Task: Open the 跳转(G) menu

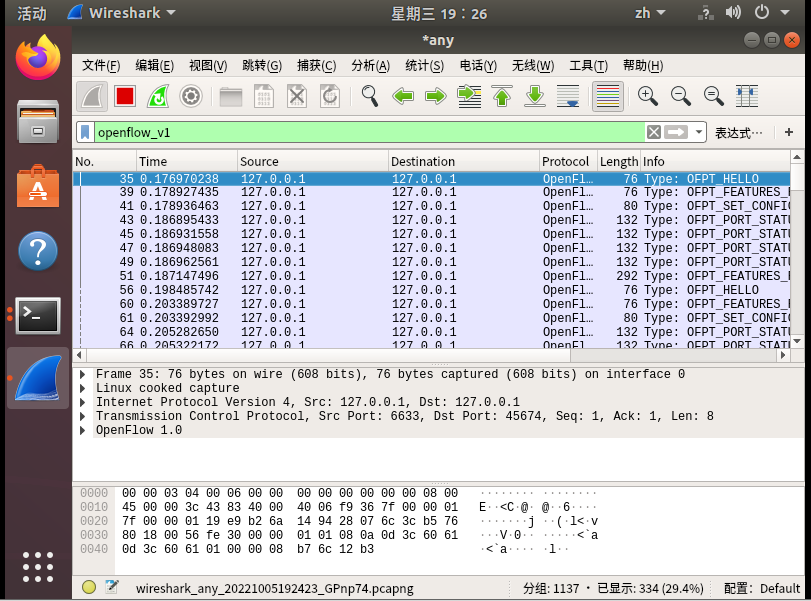Action: 262,66
